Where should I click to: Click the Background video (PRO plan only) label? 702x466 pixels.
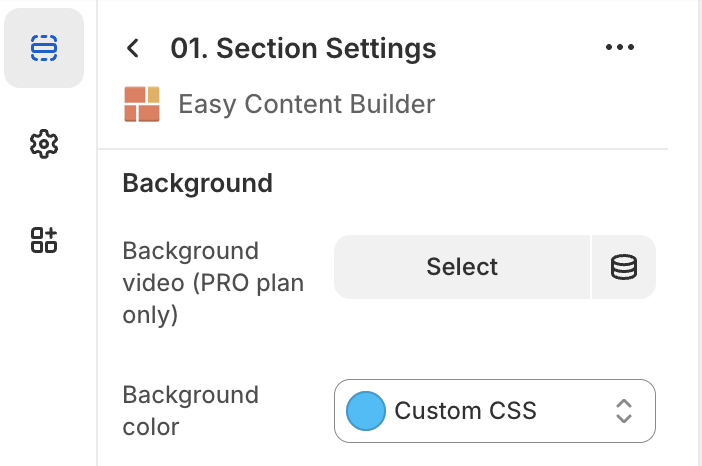click(x=212, y=283)
